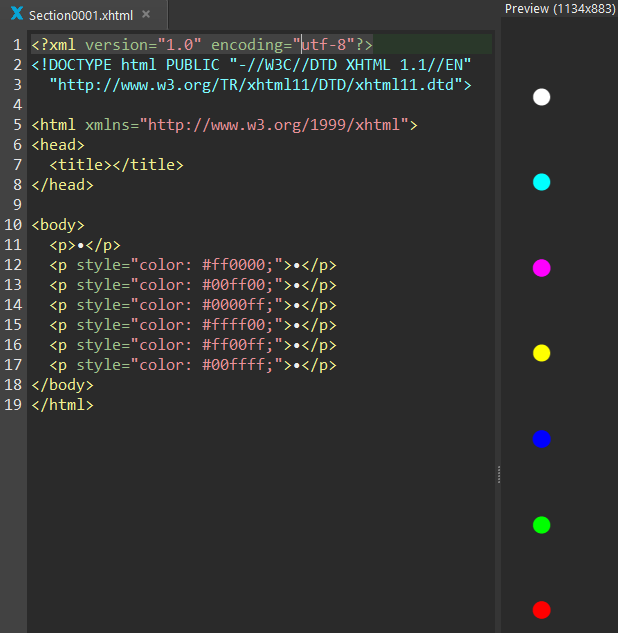
Task: Place cursor inside the empty title tag
Action: 103,165
